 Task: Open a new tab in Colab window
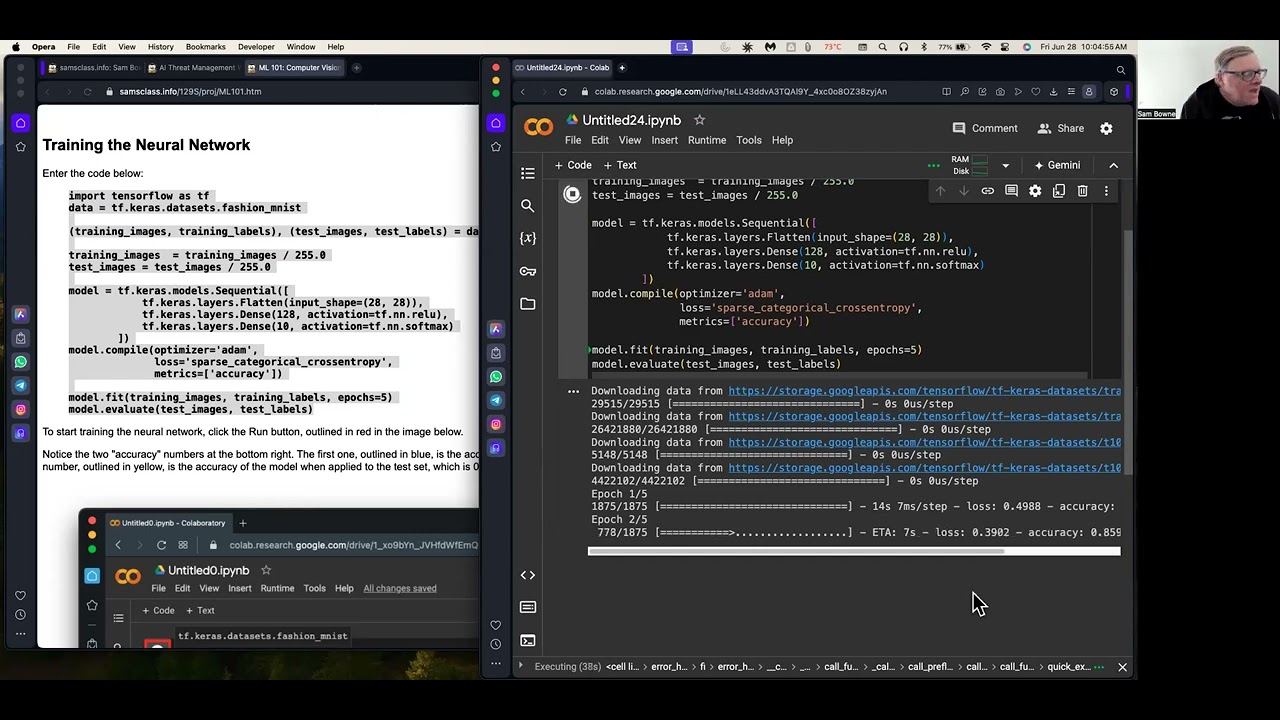(x=622, y=68)
